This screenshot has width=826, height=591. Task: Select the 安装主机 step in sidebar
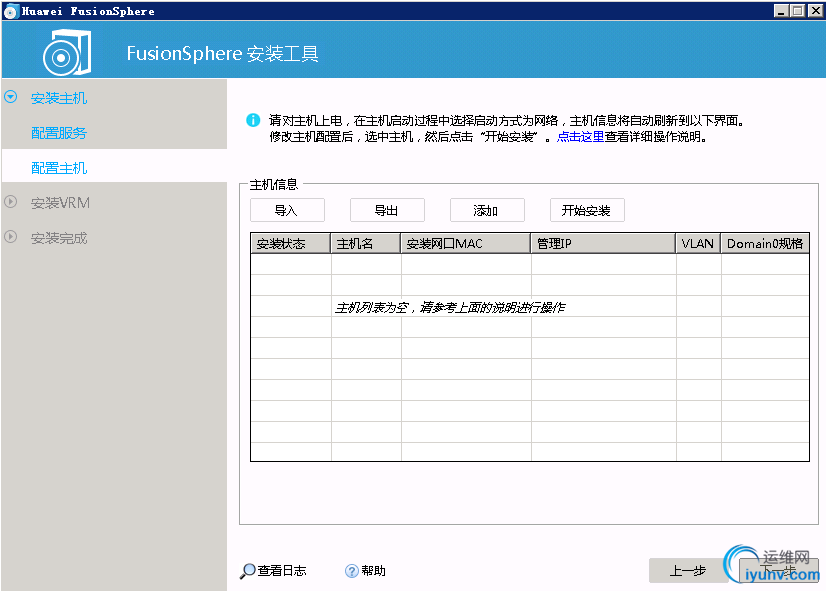59,98
